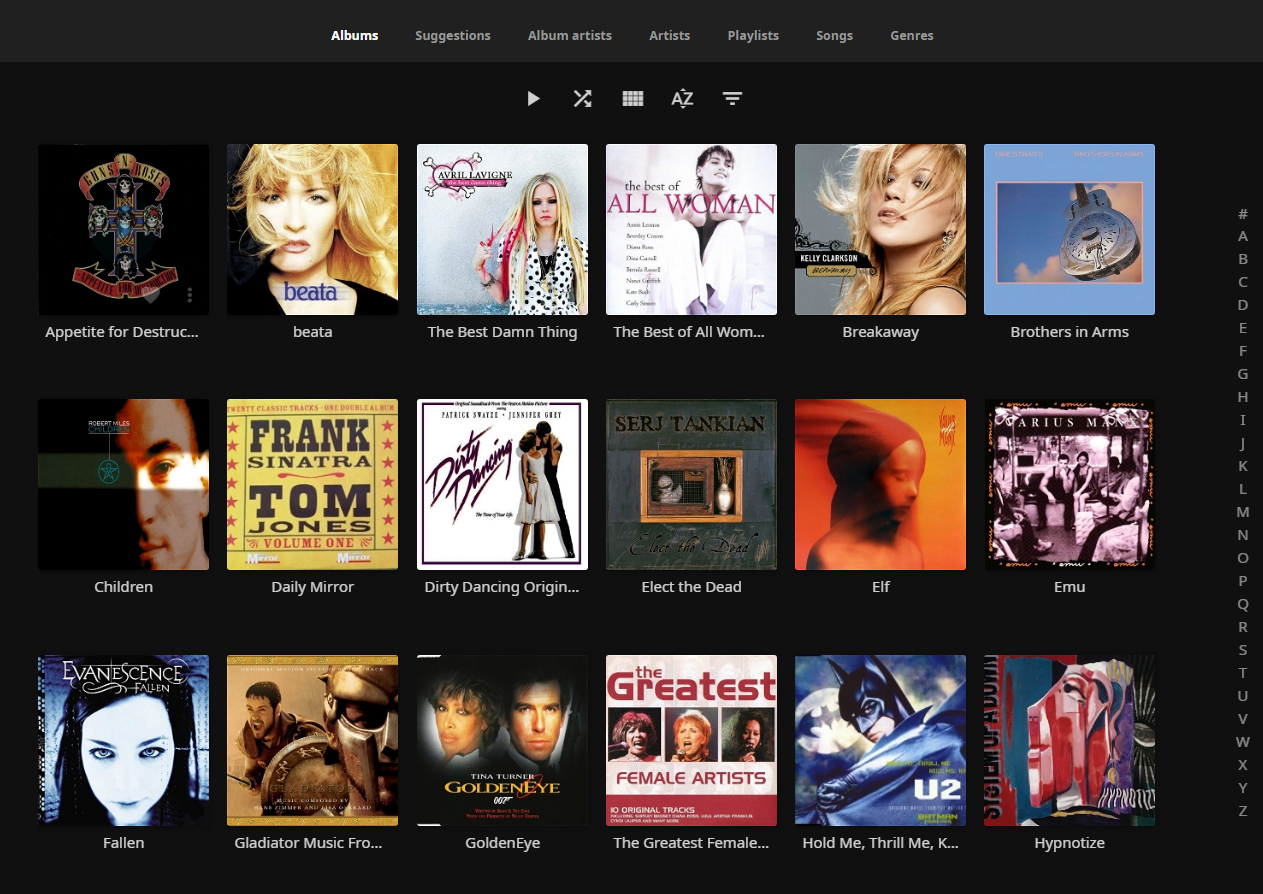This screenshot has height=894, width=1263.
Task: Open the Fallen album by Evanescence
Action: [x=123, y=740]
